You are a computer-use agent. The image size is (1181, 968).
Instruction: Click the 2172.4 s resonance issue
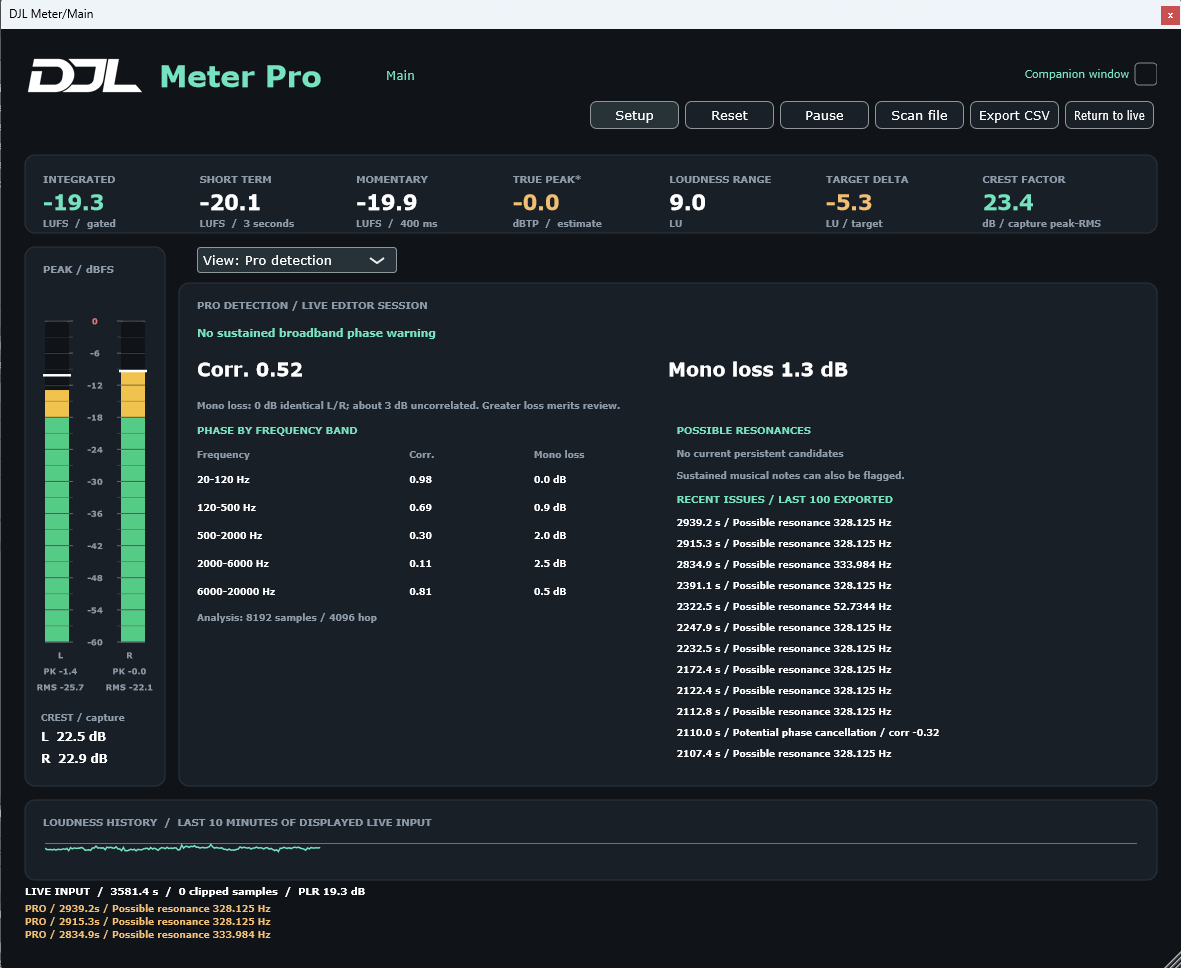coord(784,669)
